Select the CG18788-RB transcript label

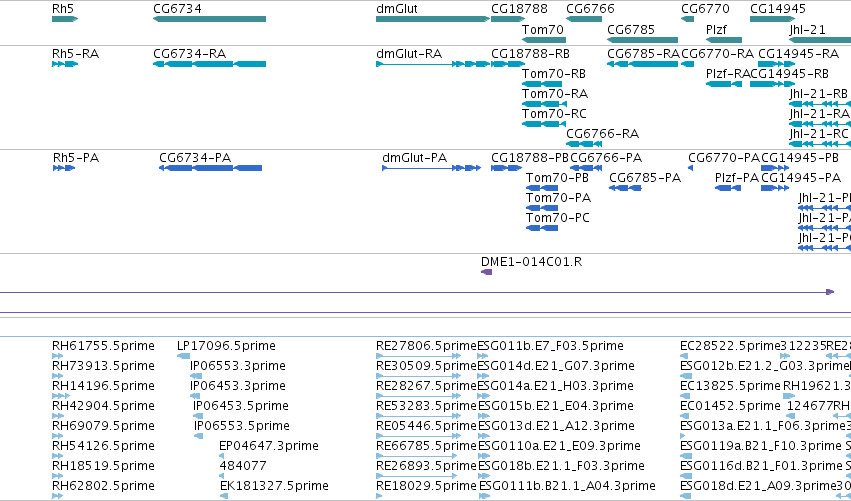click(530, 54)
